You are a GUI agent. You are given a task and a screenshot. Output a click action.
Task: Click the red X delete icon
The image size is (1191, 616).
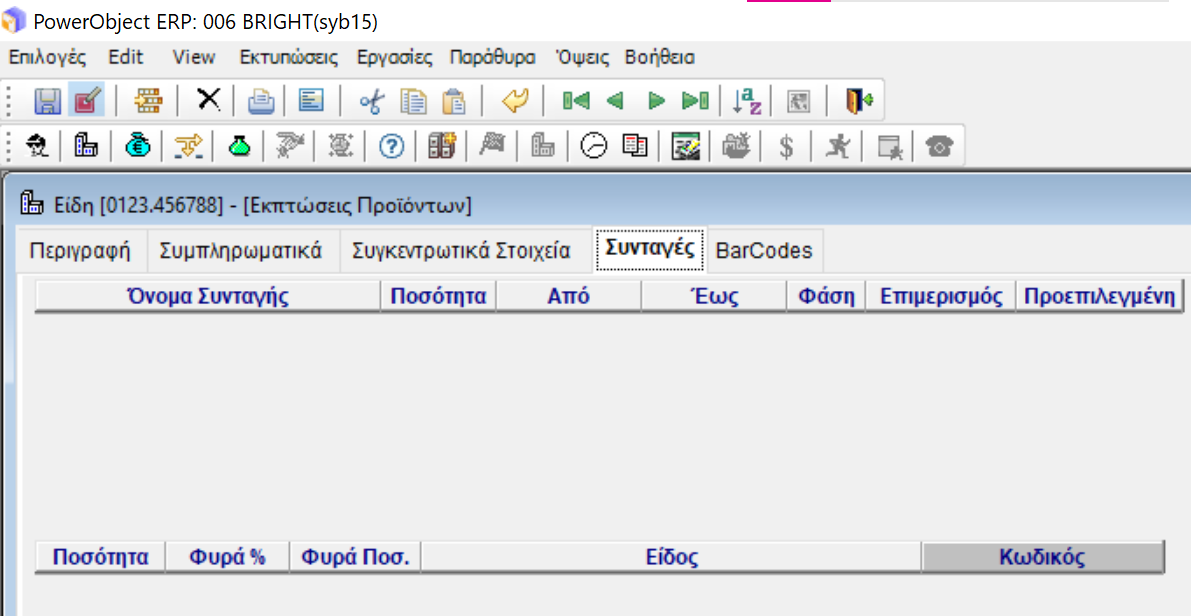(208, 100)
